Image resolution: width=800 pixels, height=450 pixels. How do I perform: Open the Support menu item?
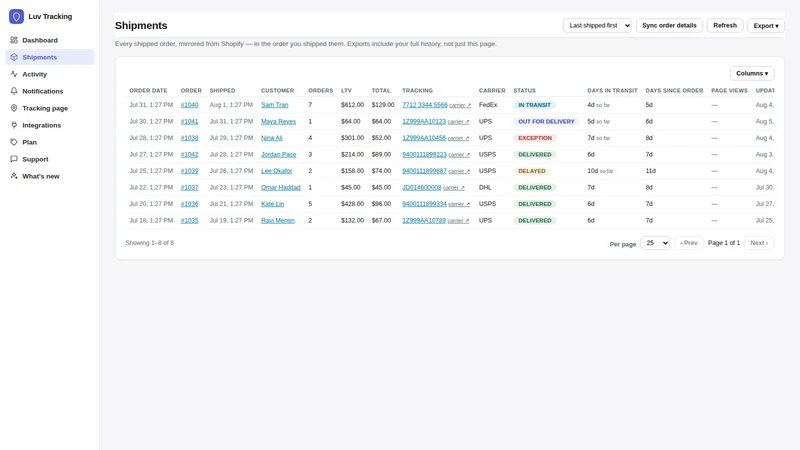49,159
